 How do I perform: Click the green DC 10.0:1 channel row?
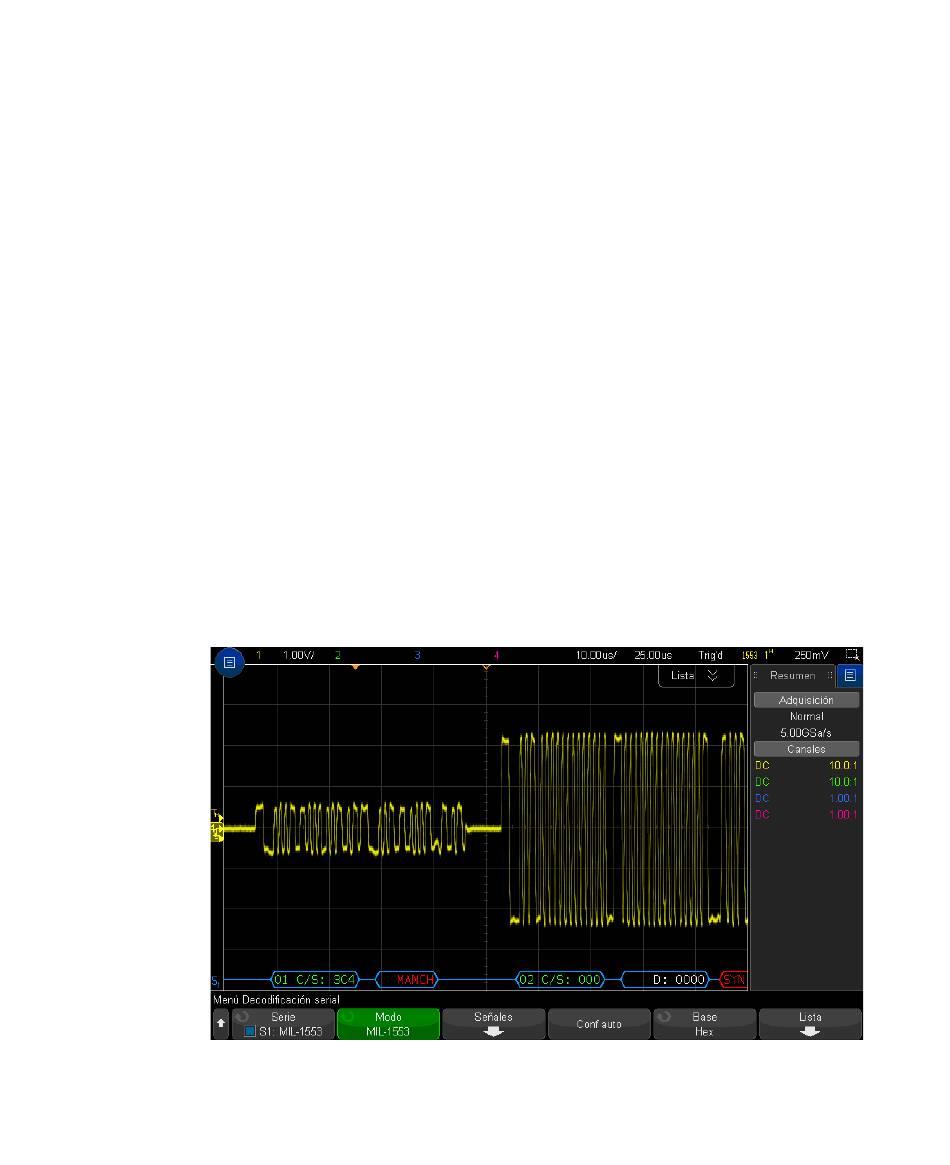pos(806,782)
